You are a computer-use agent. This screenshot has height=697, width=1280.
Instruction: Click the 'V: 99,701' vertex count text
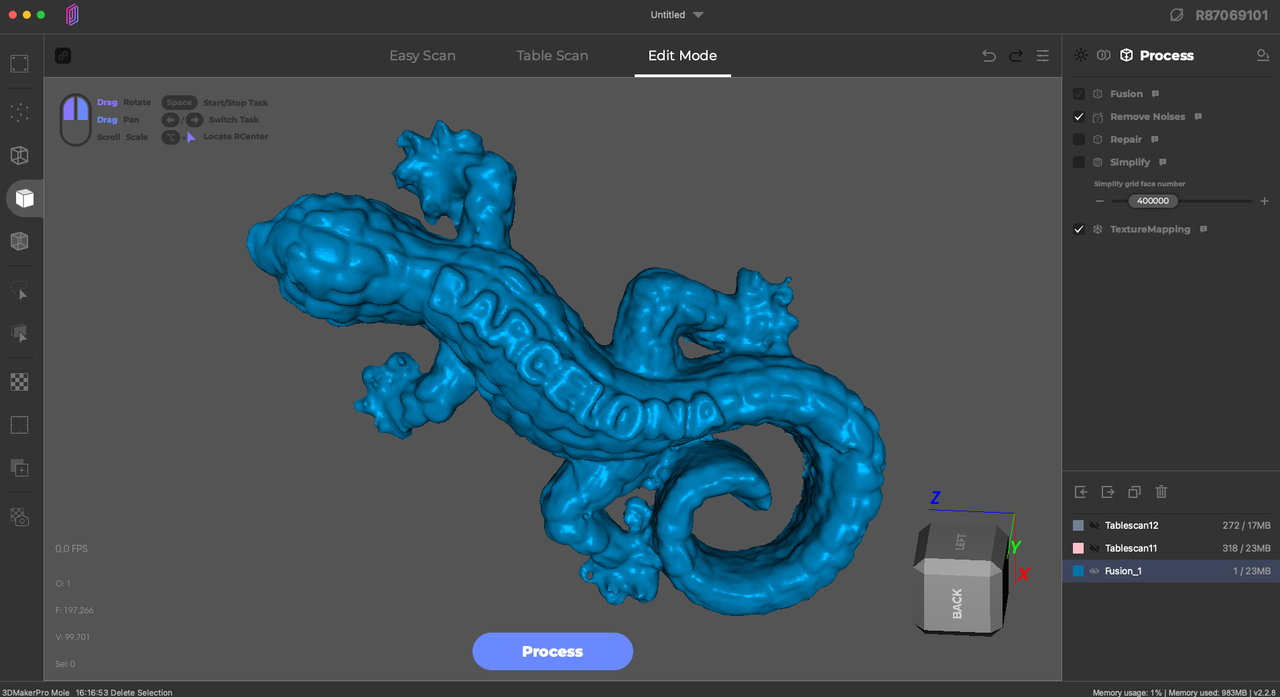click(72, 637)
